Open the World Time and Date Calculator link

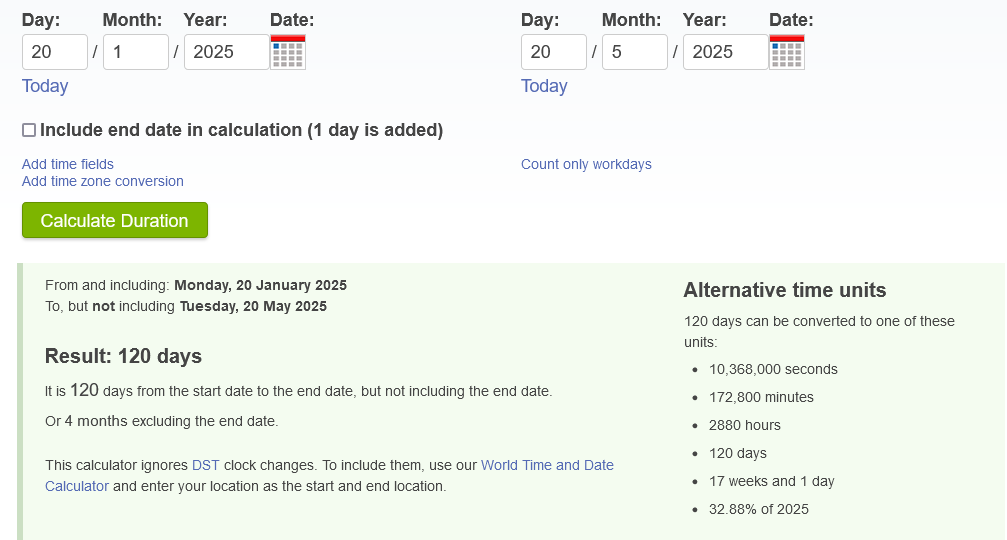point(547,465)
